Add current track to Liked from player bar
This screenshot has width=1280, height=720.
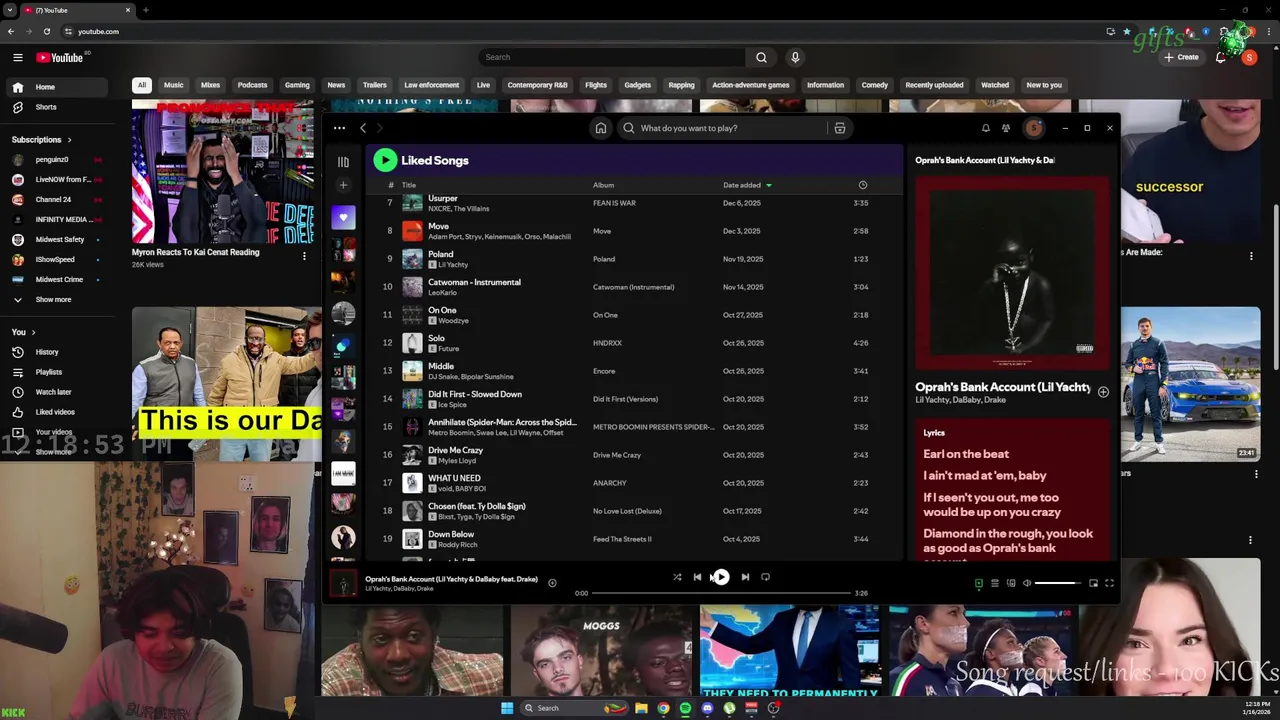[x=552, y=583]
